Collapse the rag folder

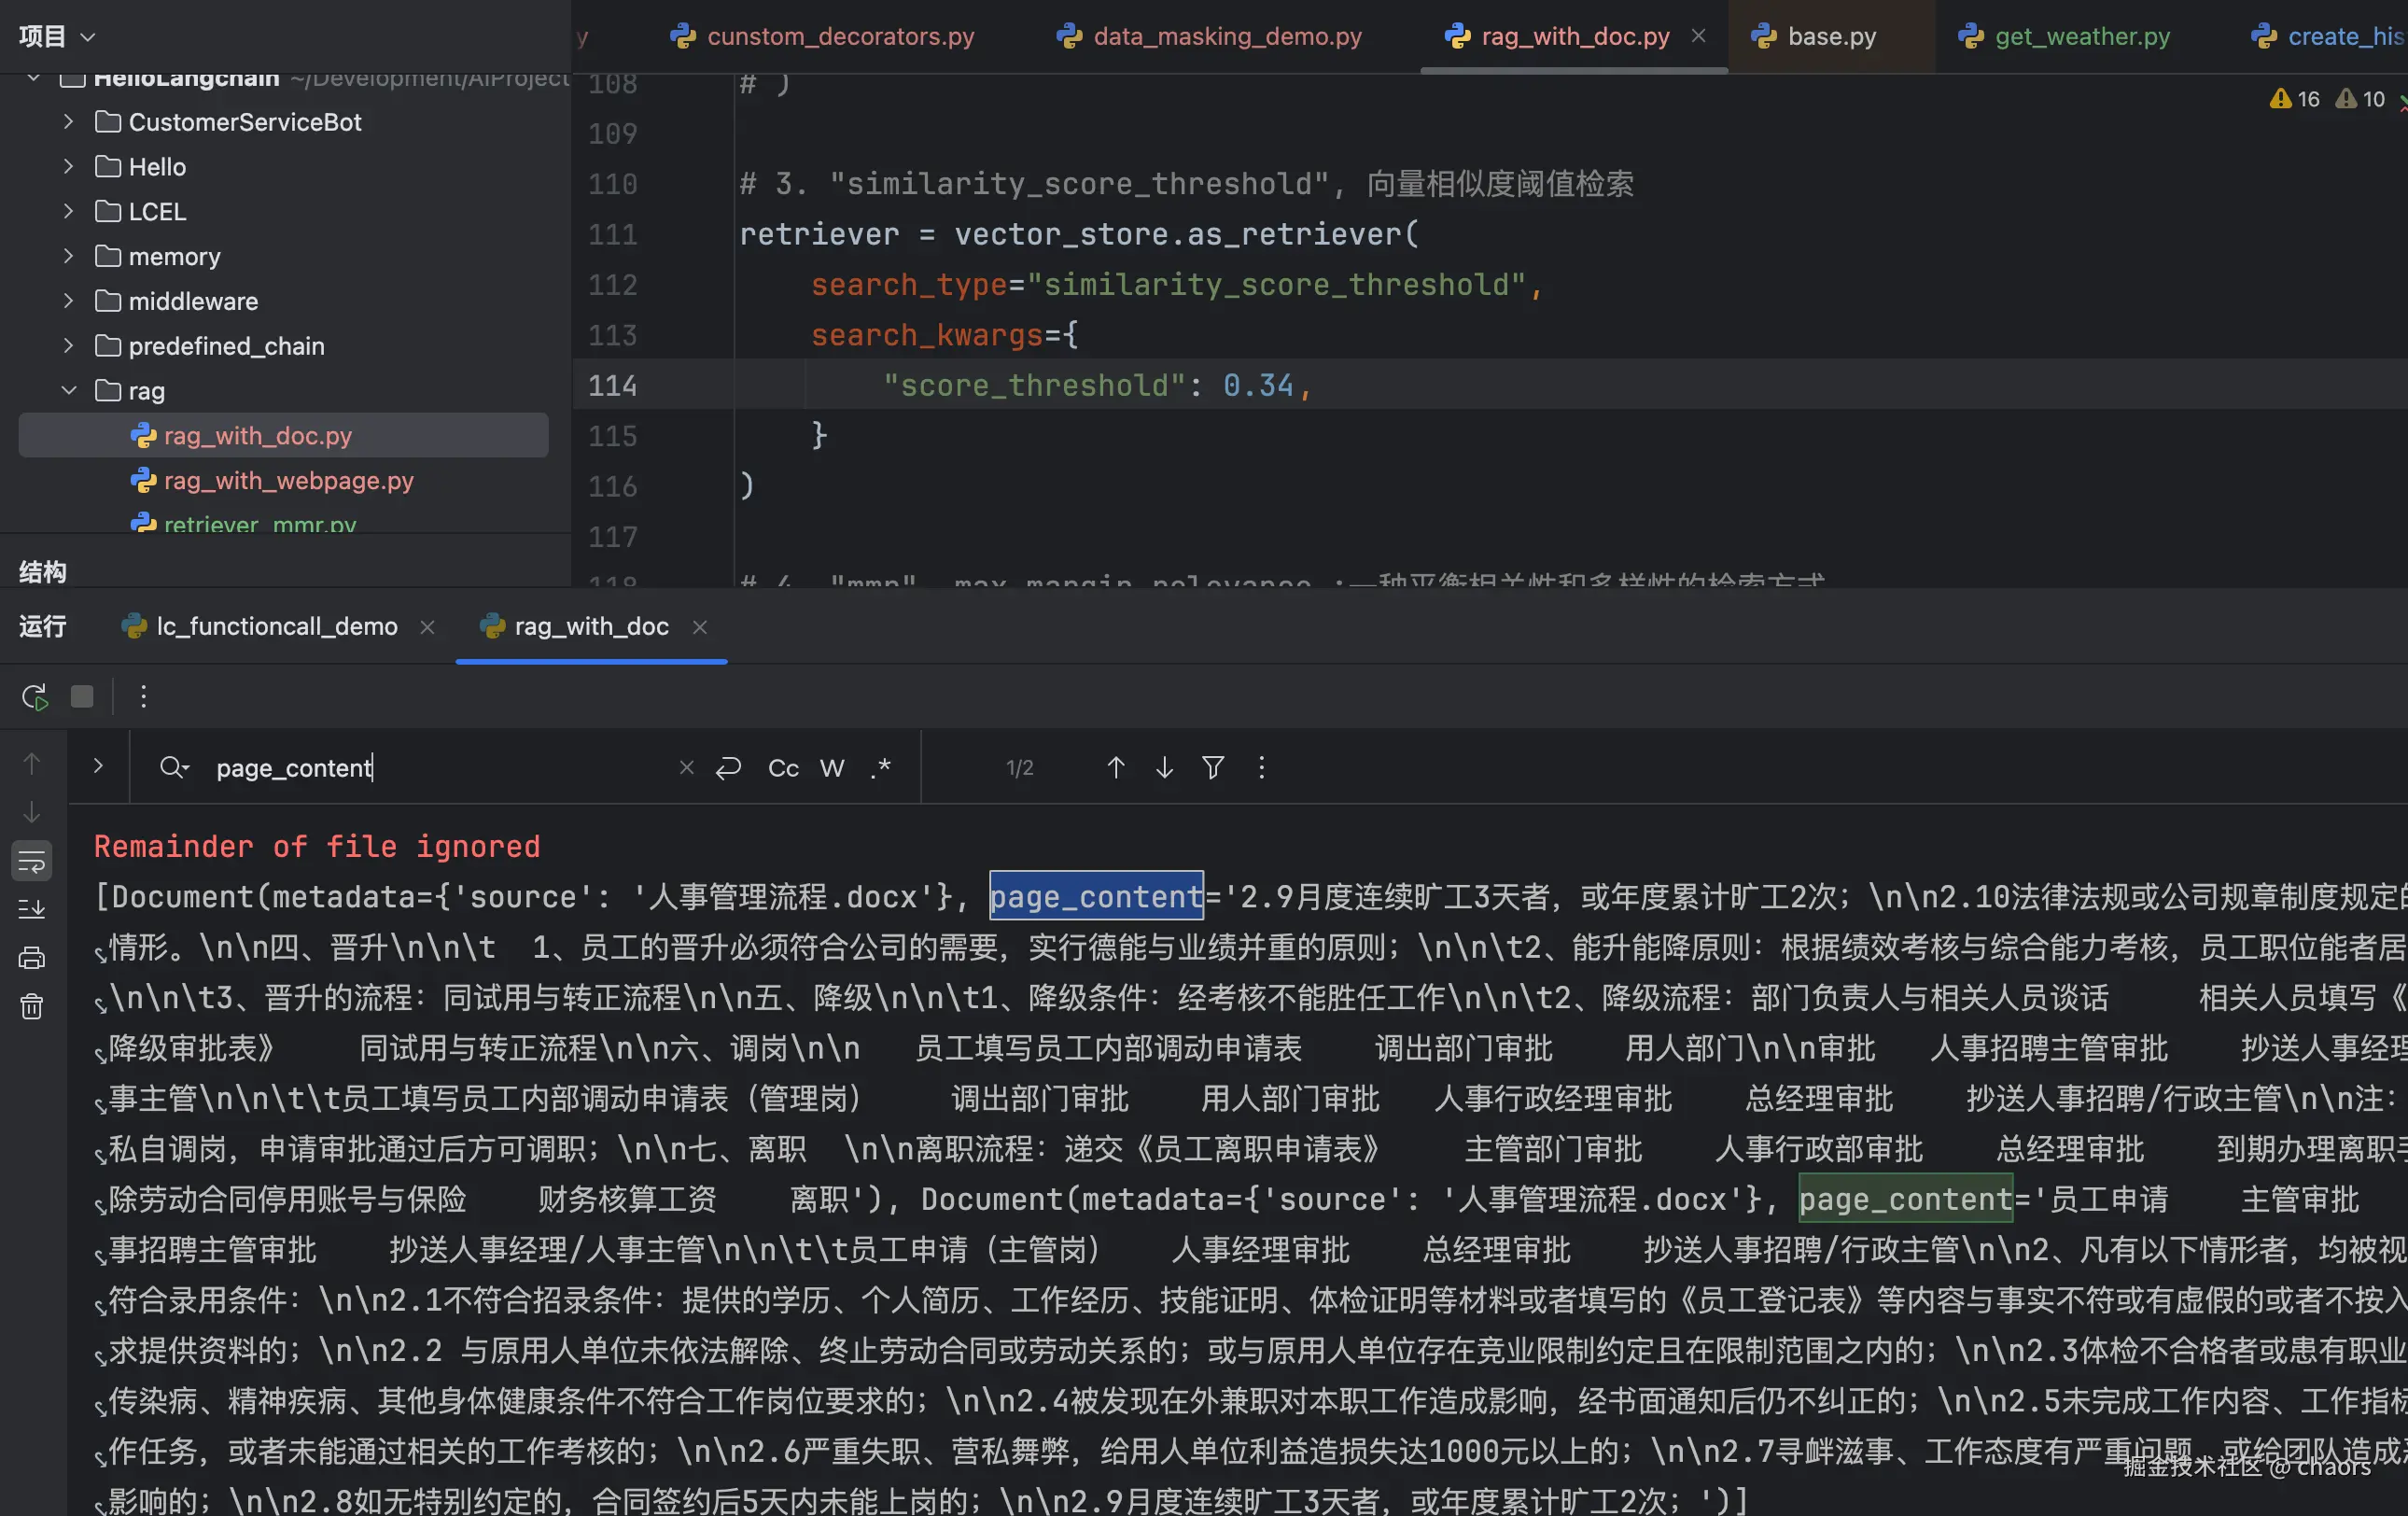pos(68,391)
